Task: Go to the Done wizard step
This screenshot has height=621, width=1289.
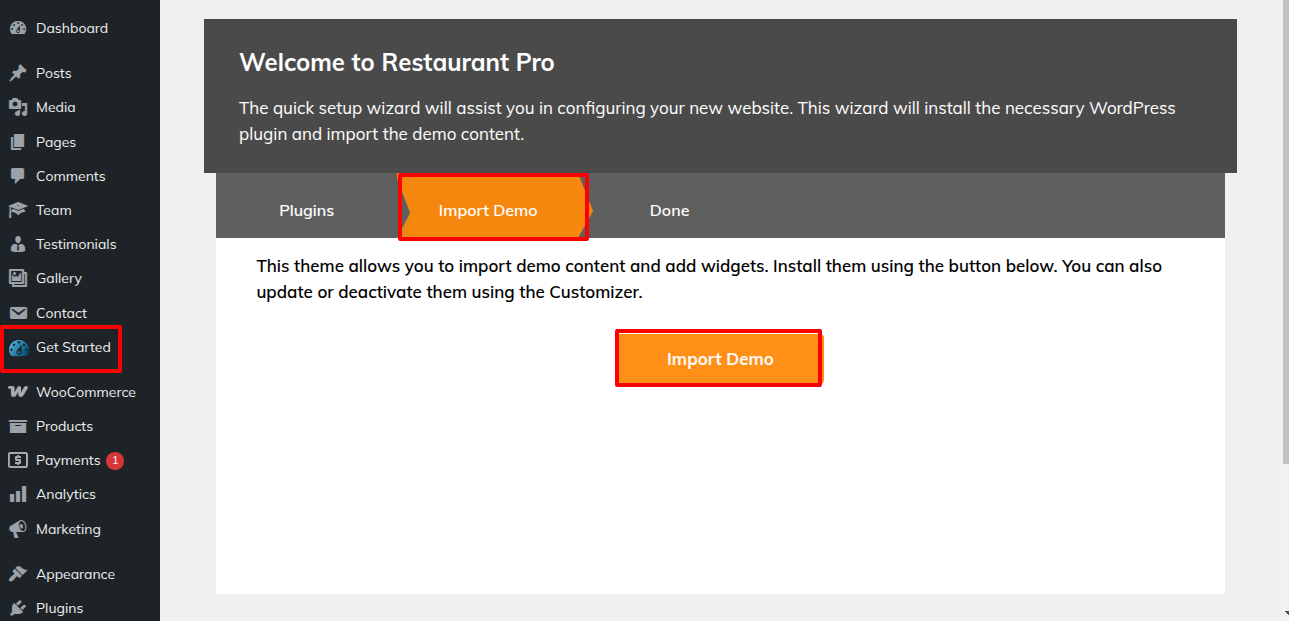Action: pyautogui.click(x=669, y=210)
